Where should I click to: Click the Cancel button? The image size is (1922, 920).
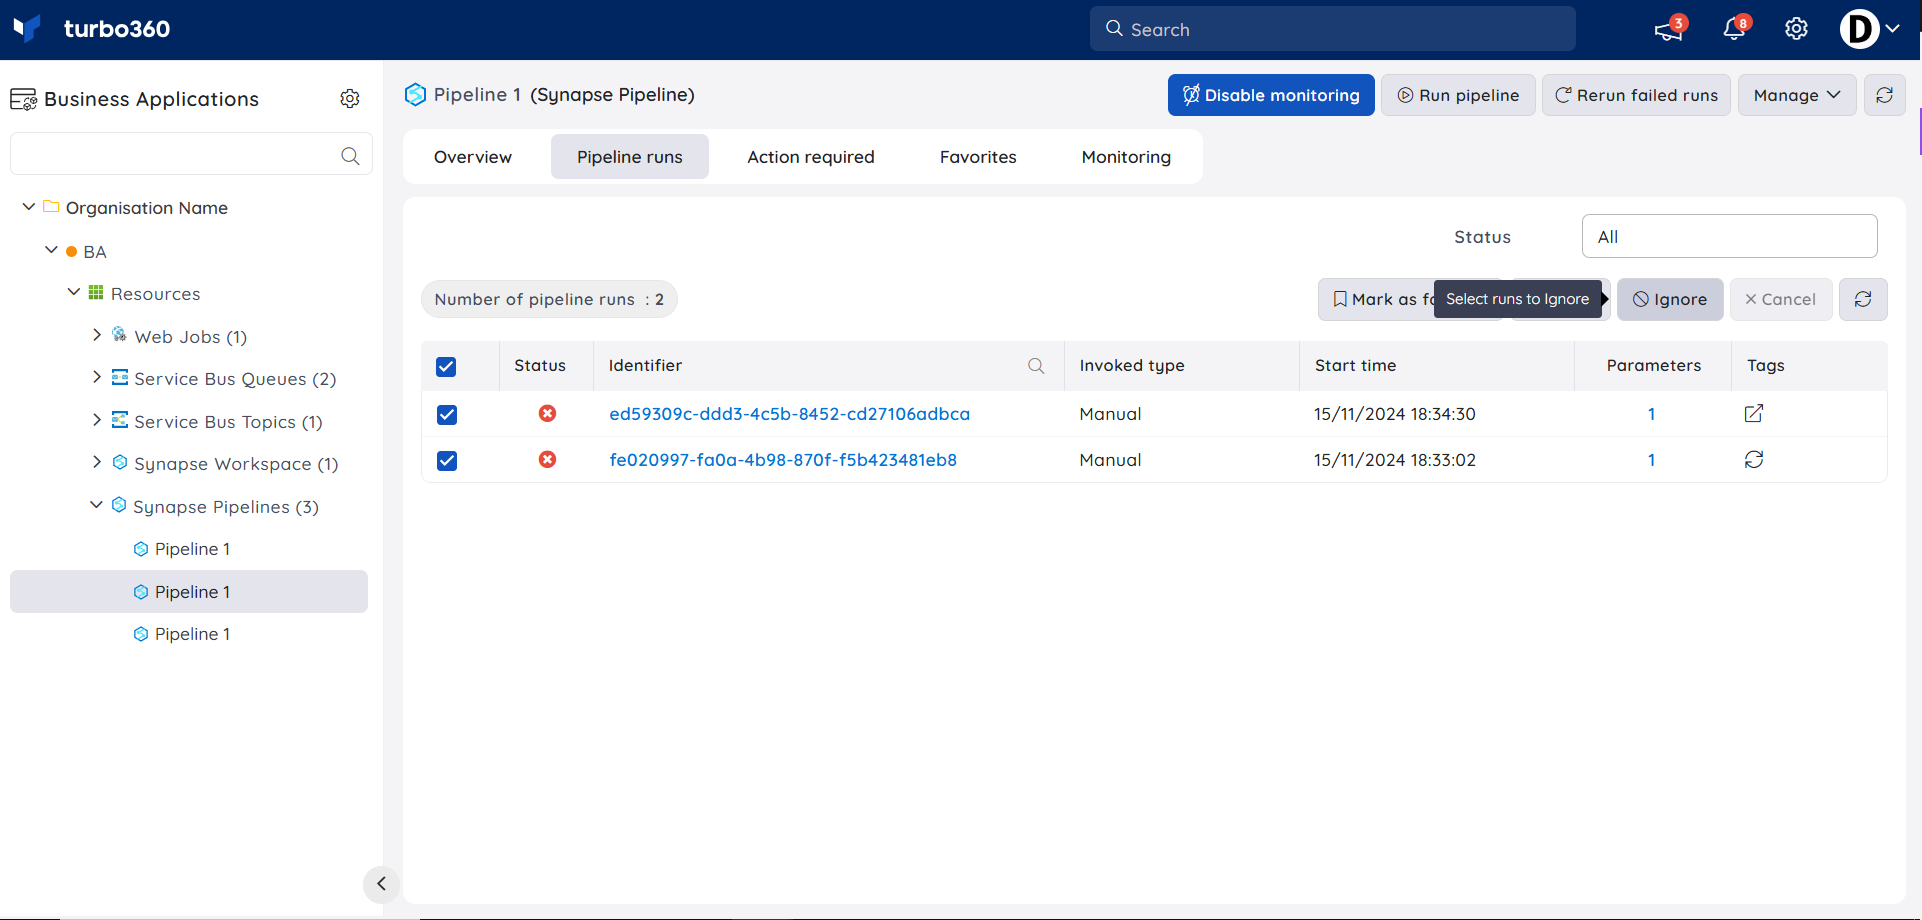[1781, 299]
